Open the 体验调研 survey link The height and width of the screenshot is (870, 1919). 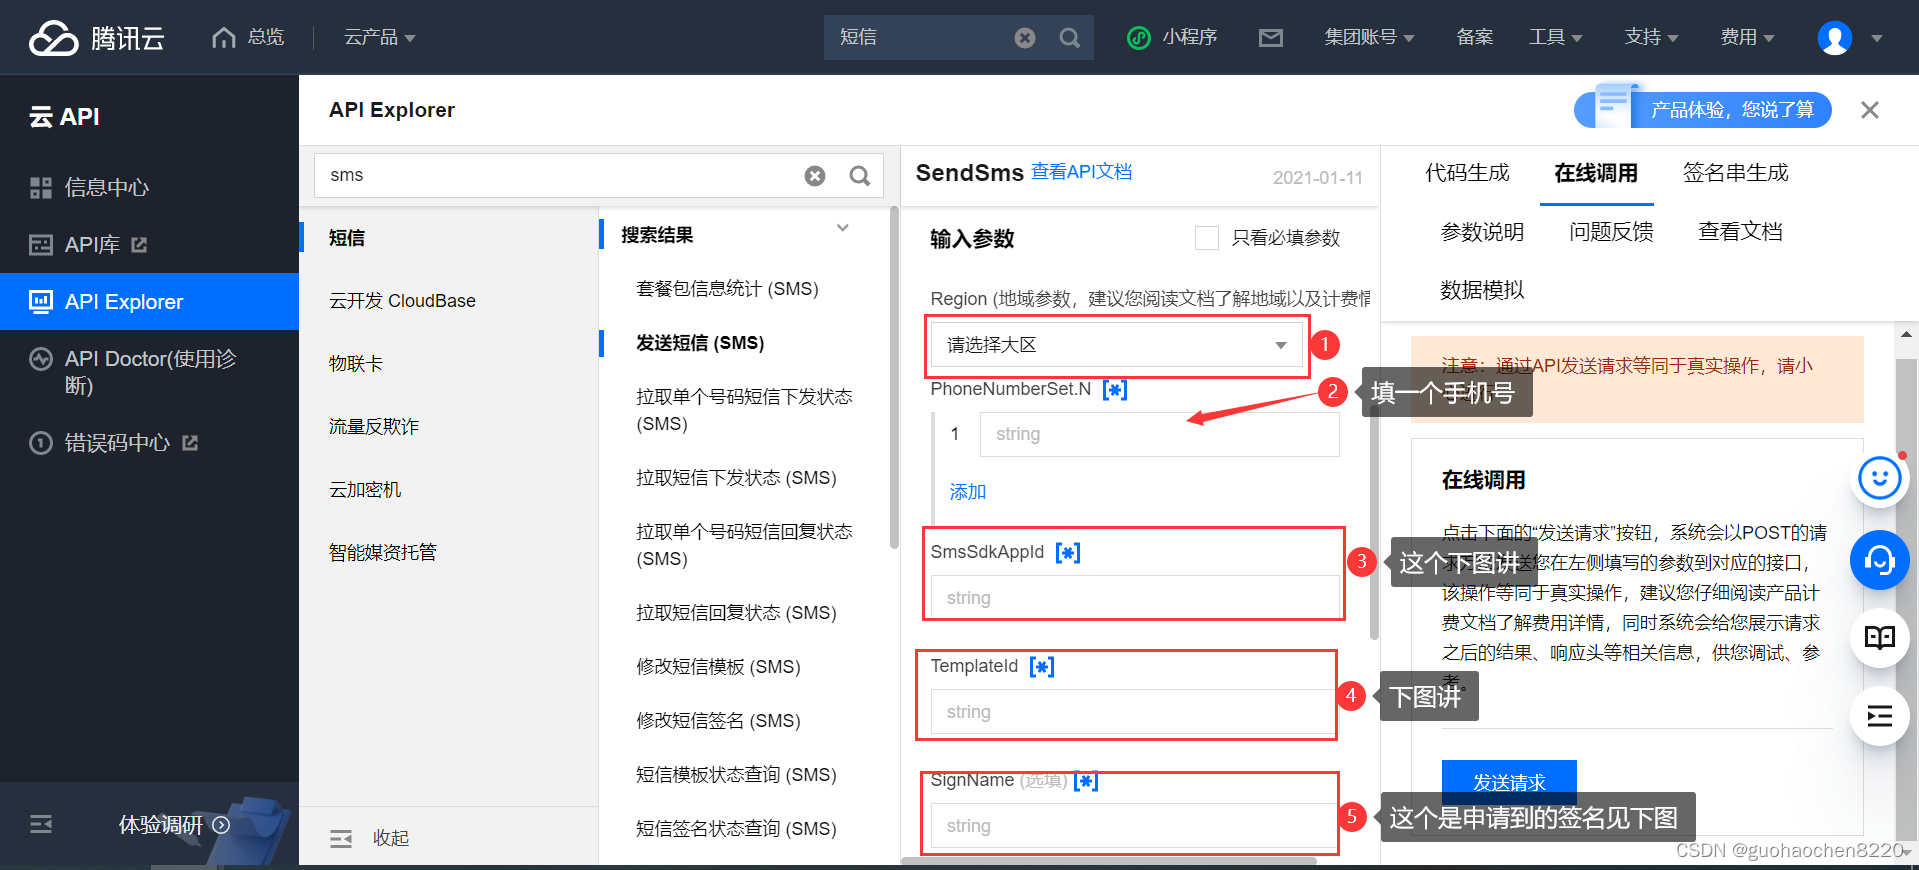tap(174, 825)
